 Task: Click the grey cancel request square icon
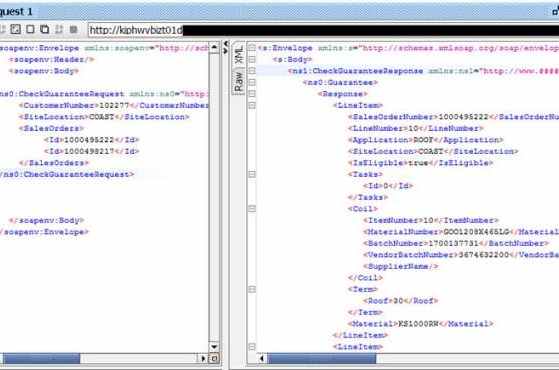[73, 29]
